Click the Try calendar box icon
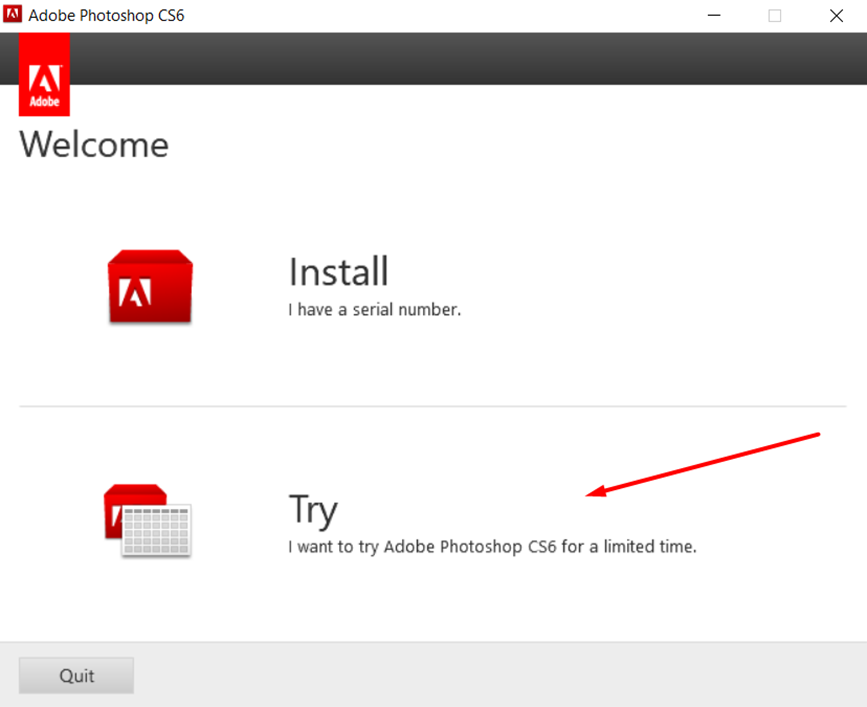Screen dimensions: 867x707 coord(148,520)
